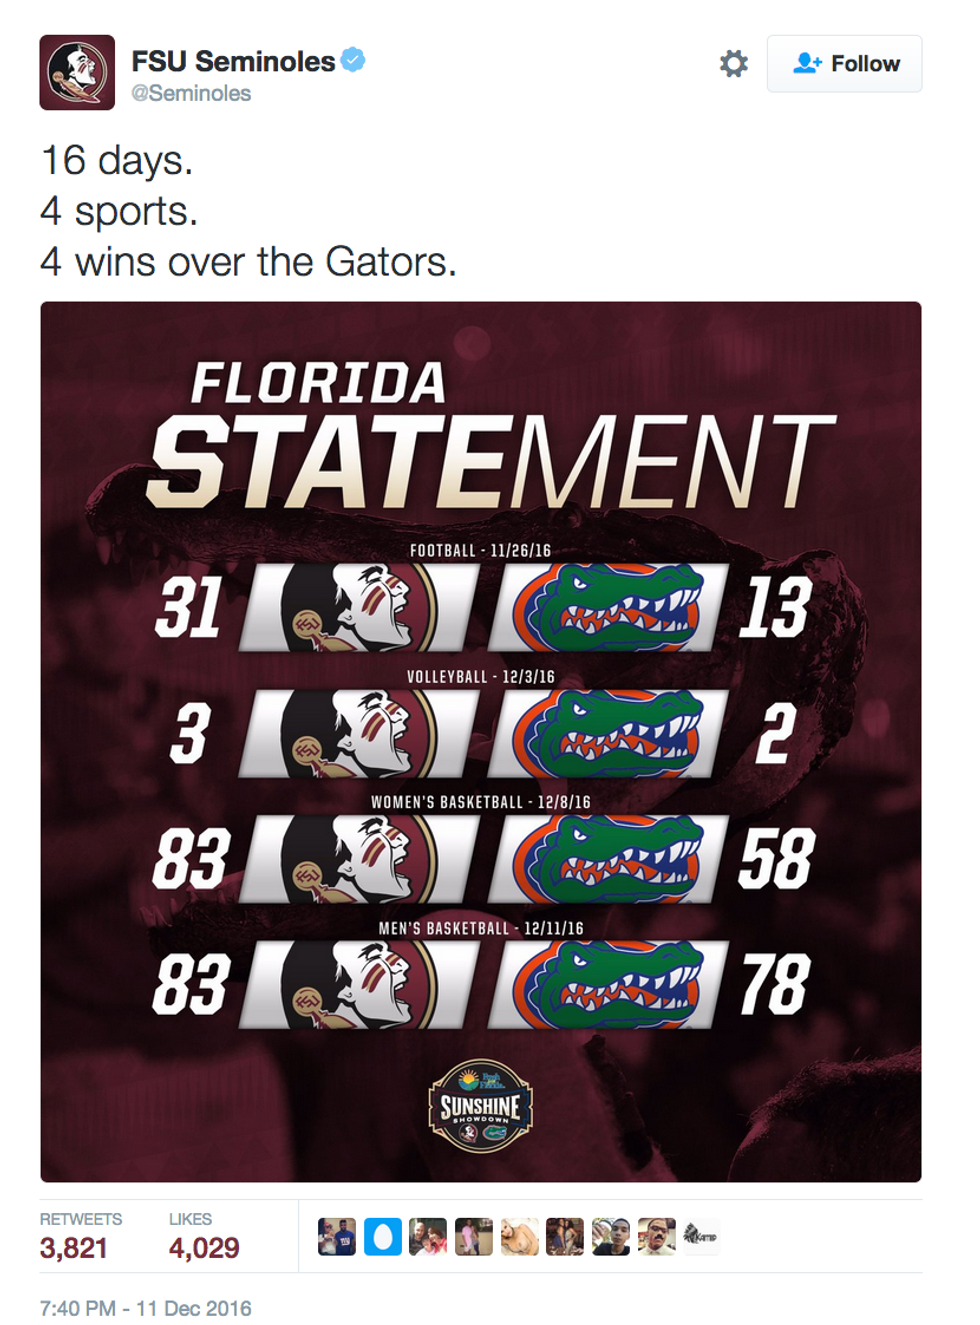The height and width of the screenshot is (1325, 980).
Task: Click the default egg avatar liker
Action: (382, 1237)
